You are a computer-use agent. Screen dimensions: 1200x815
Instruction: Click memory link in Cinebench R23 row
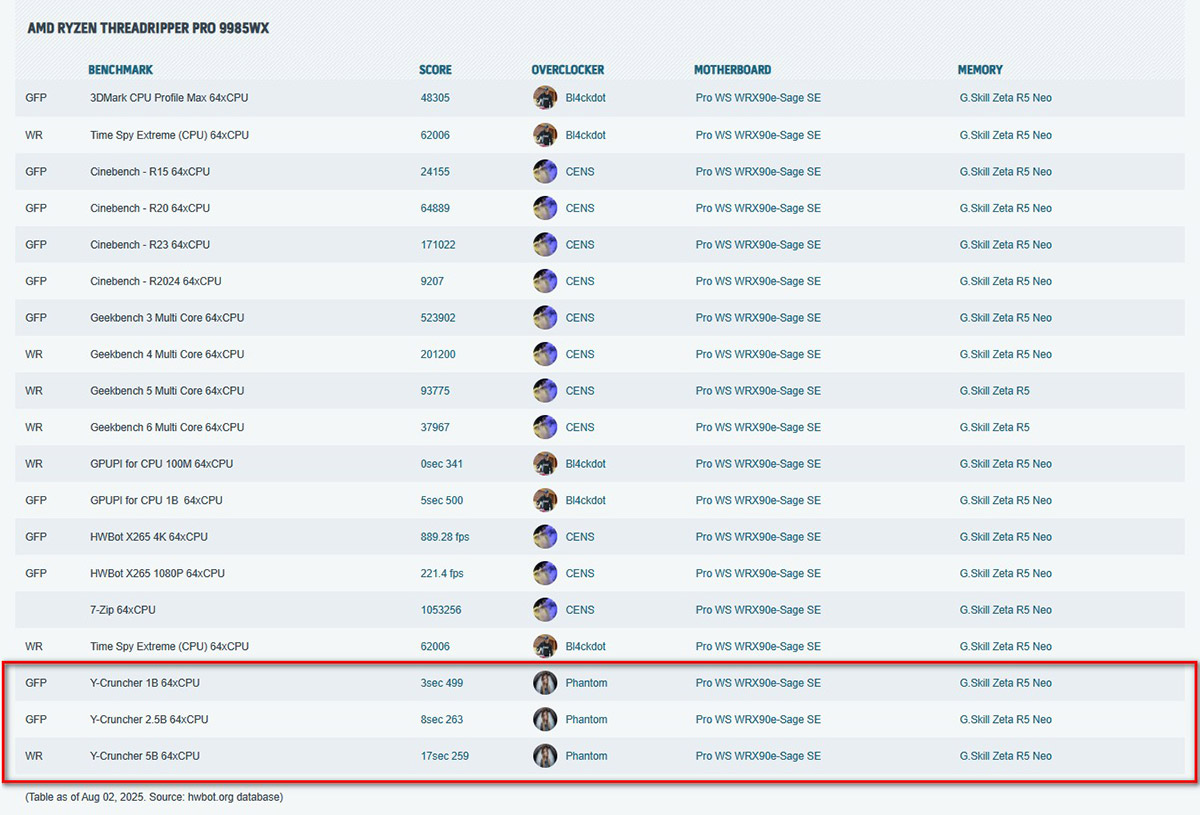point(1006,244)
